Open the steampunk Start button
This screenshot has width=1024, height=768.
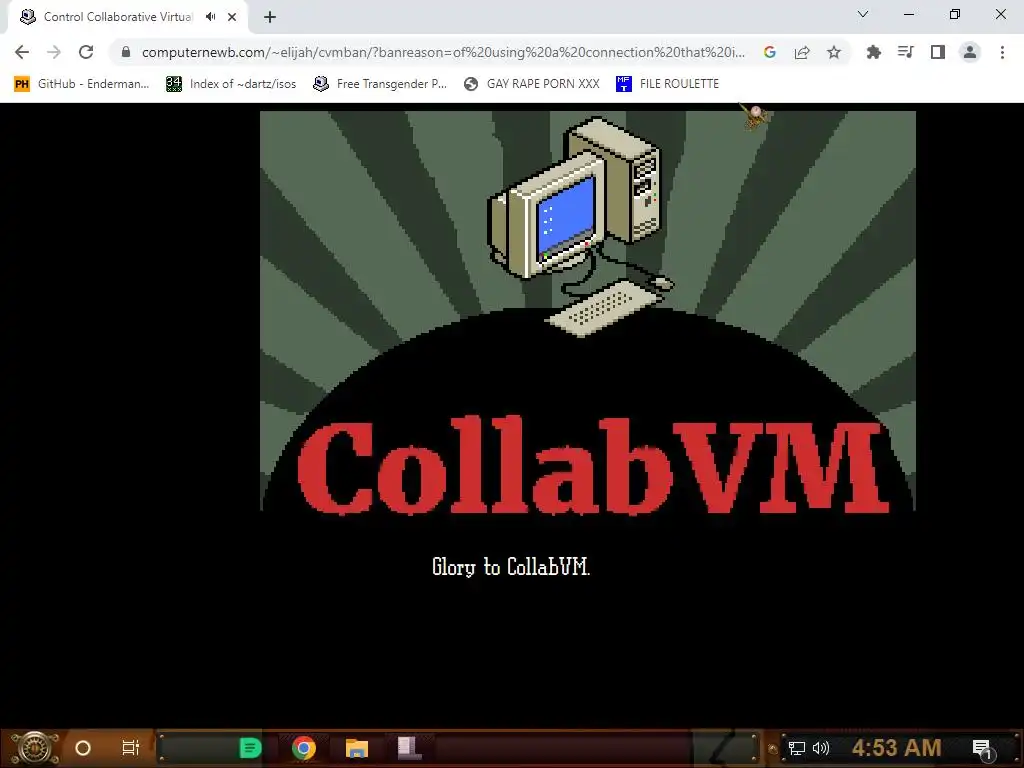[35, 748]
